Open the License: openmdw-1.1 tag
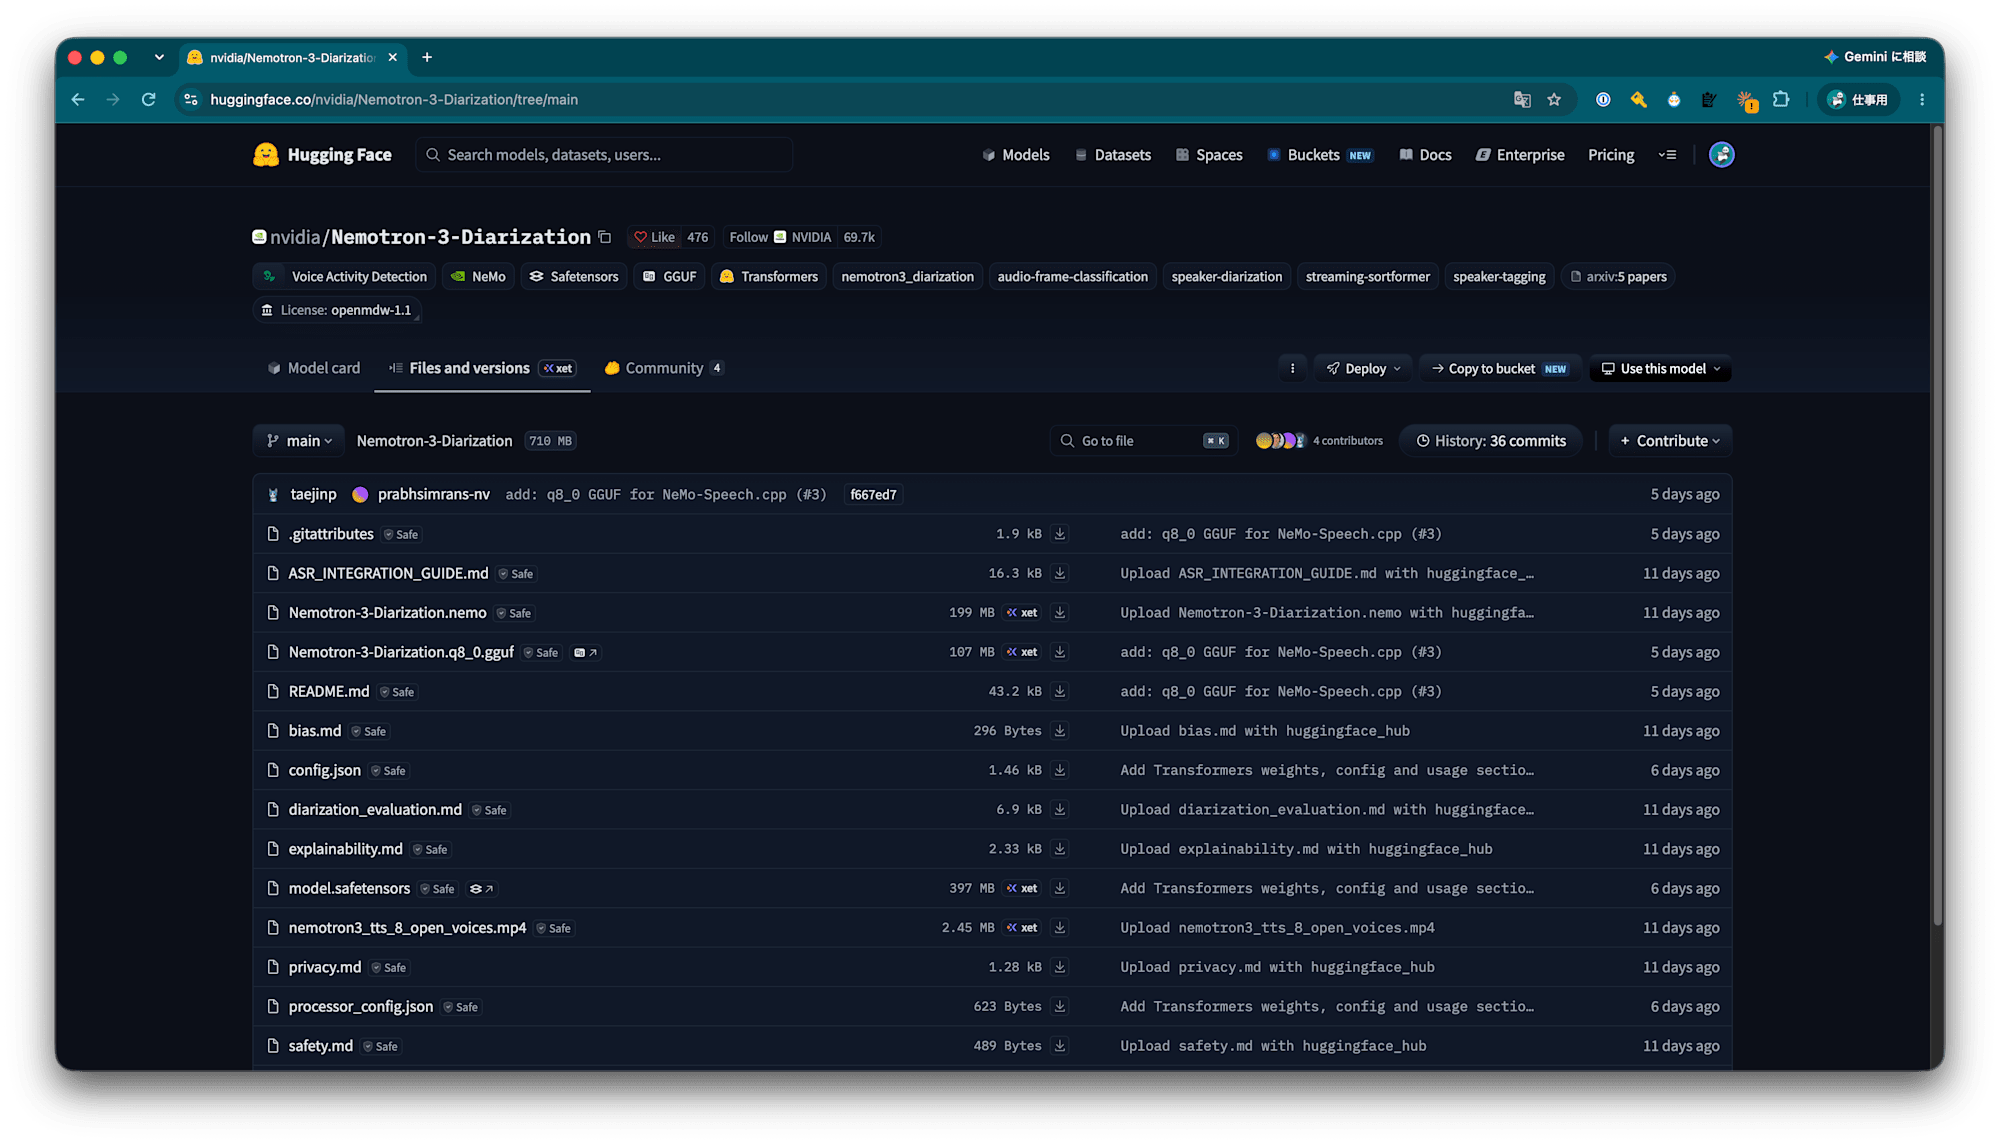The image size is (2000, 1144). [337, 311]
